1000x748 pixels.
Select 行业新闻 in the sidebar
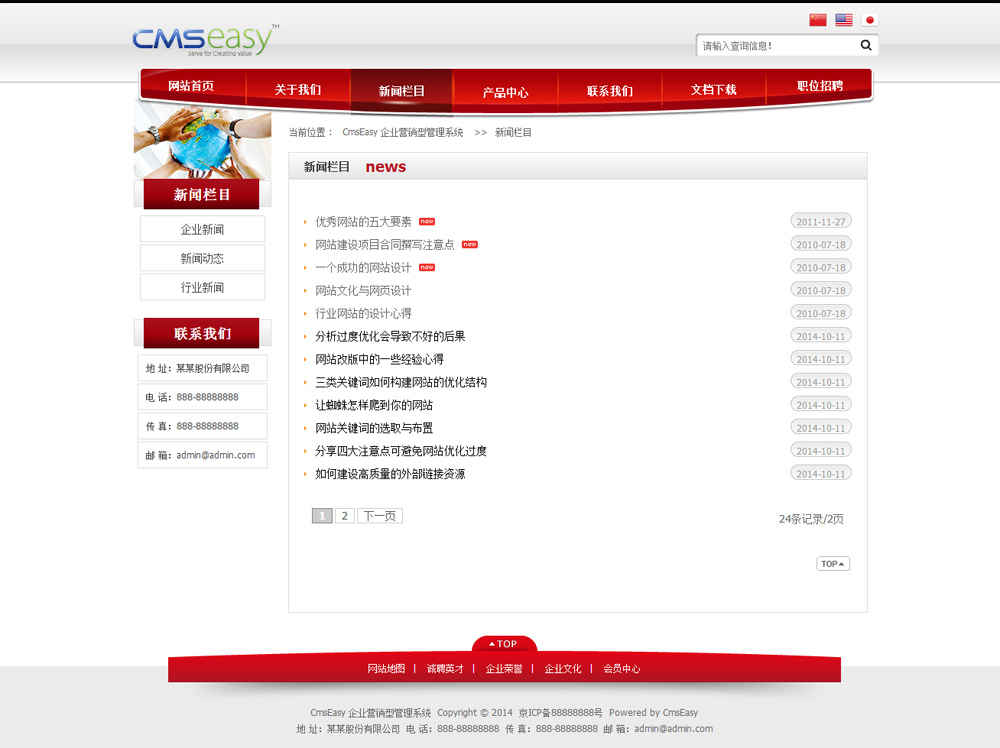[202, 288]
